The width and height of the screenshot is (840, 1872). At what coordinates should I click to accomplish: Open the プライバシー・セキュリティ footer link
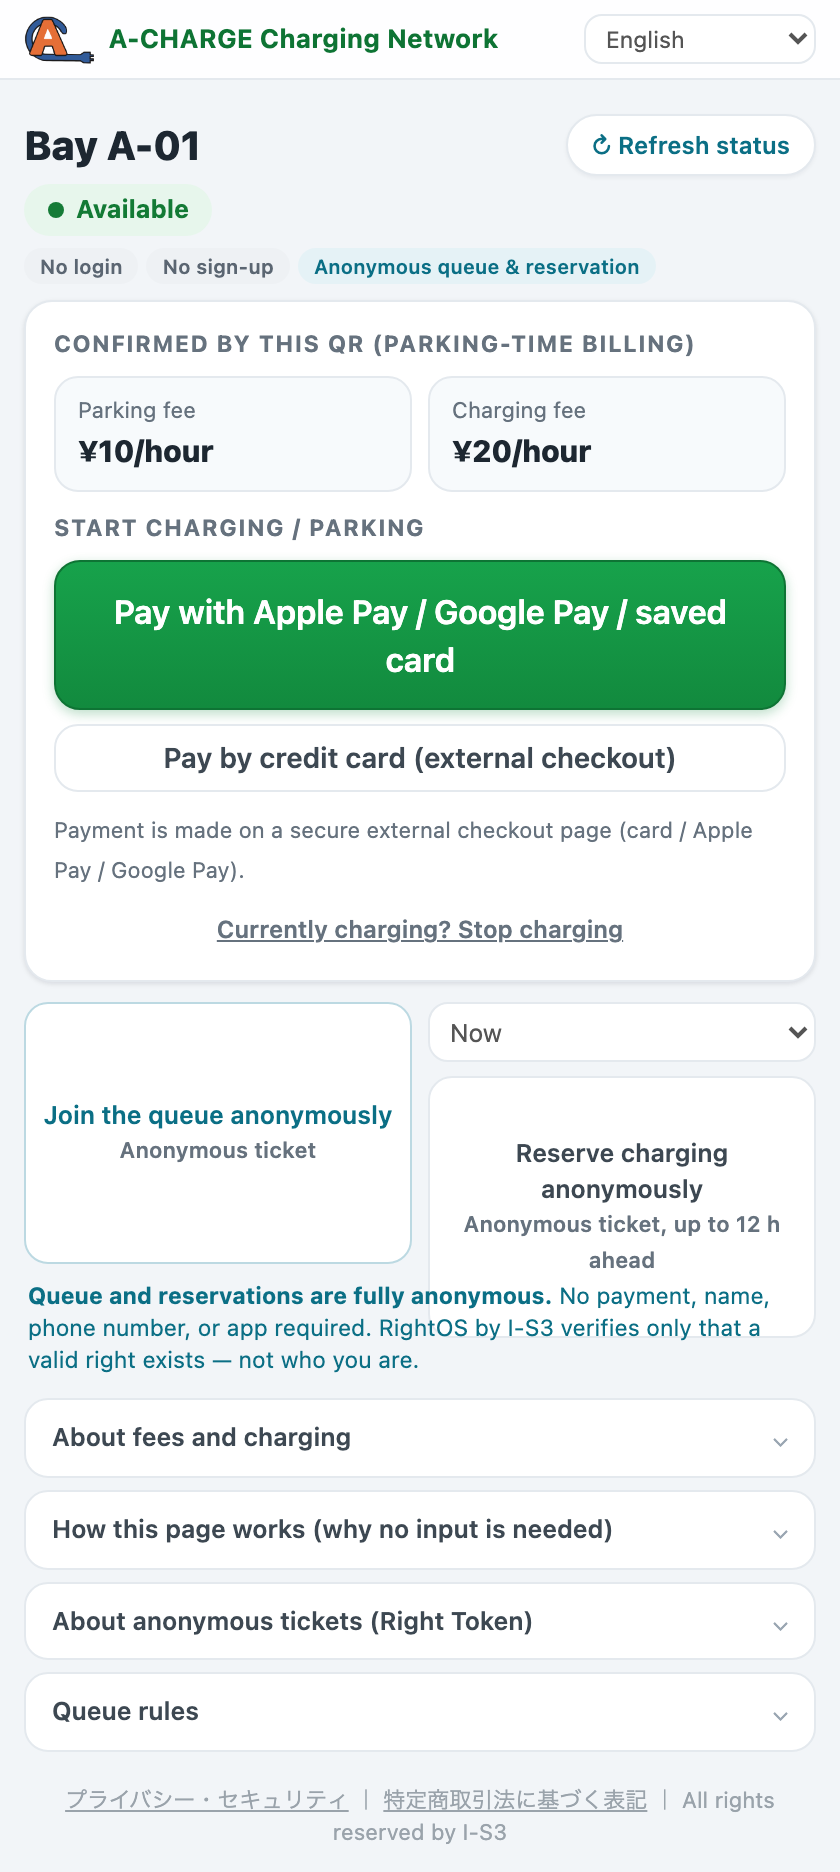tap(207, 1800)
